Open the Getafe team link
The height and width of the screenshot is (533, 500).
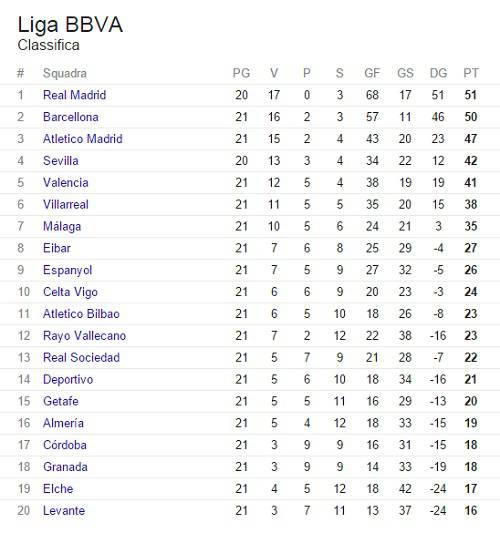[x=61, y=401]
